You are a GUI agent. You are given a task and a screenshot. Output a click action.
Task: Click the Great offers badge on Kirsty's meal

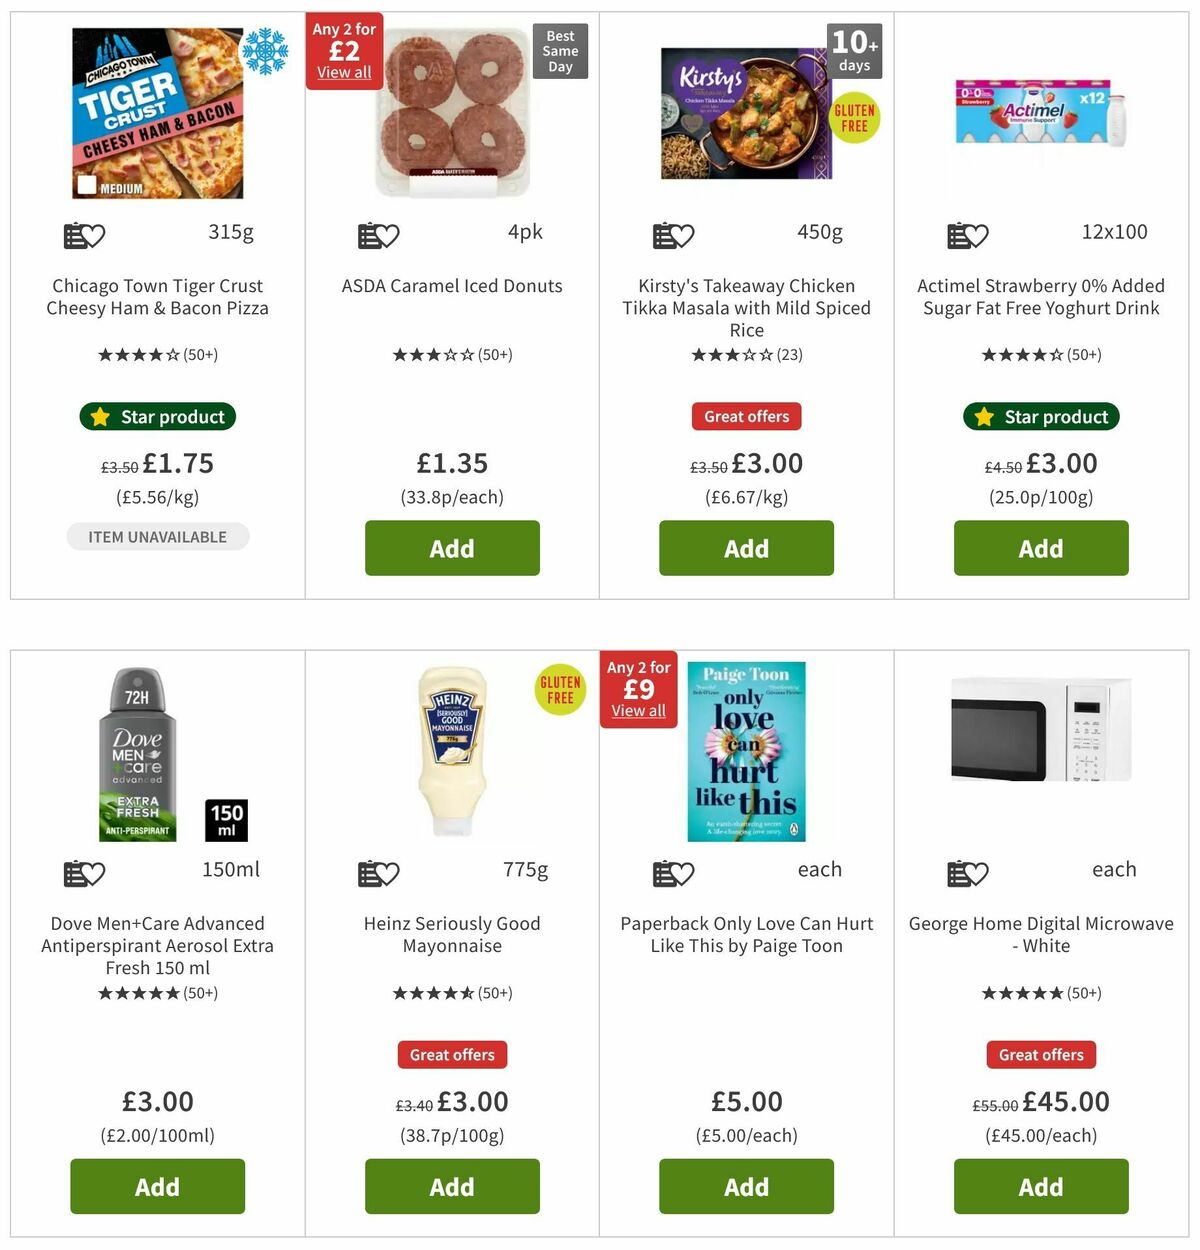pos(746,416)
